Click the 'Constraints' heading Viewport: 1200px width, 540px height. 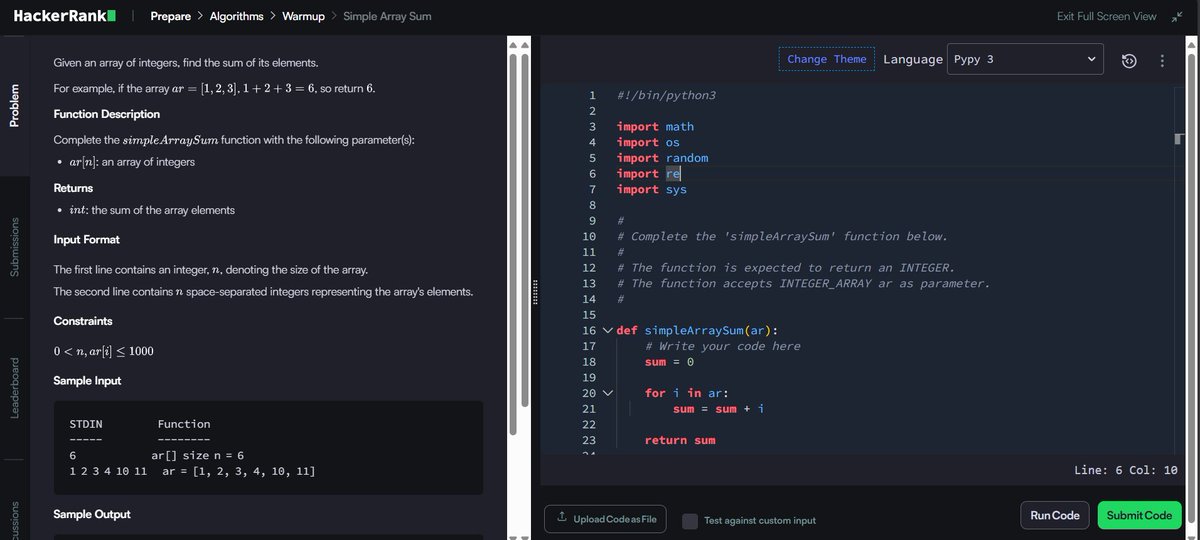pyautogui.click(x=83, y=321)
